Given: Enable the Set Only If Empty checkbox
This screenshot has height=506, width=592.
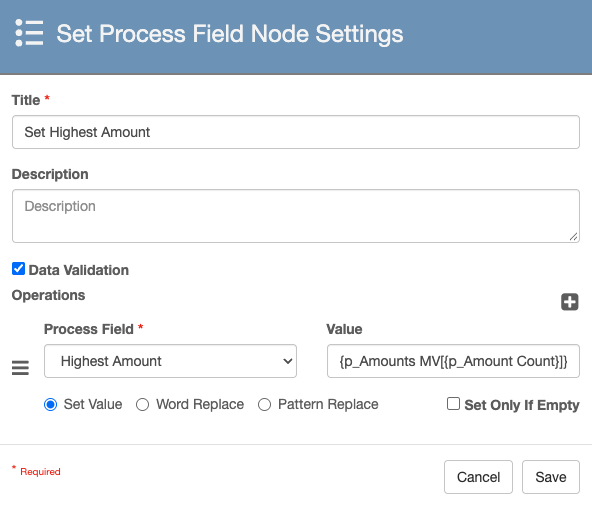Looking at the screenshot, I should (453, 404).
